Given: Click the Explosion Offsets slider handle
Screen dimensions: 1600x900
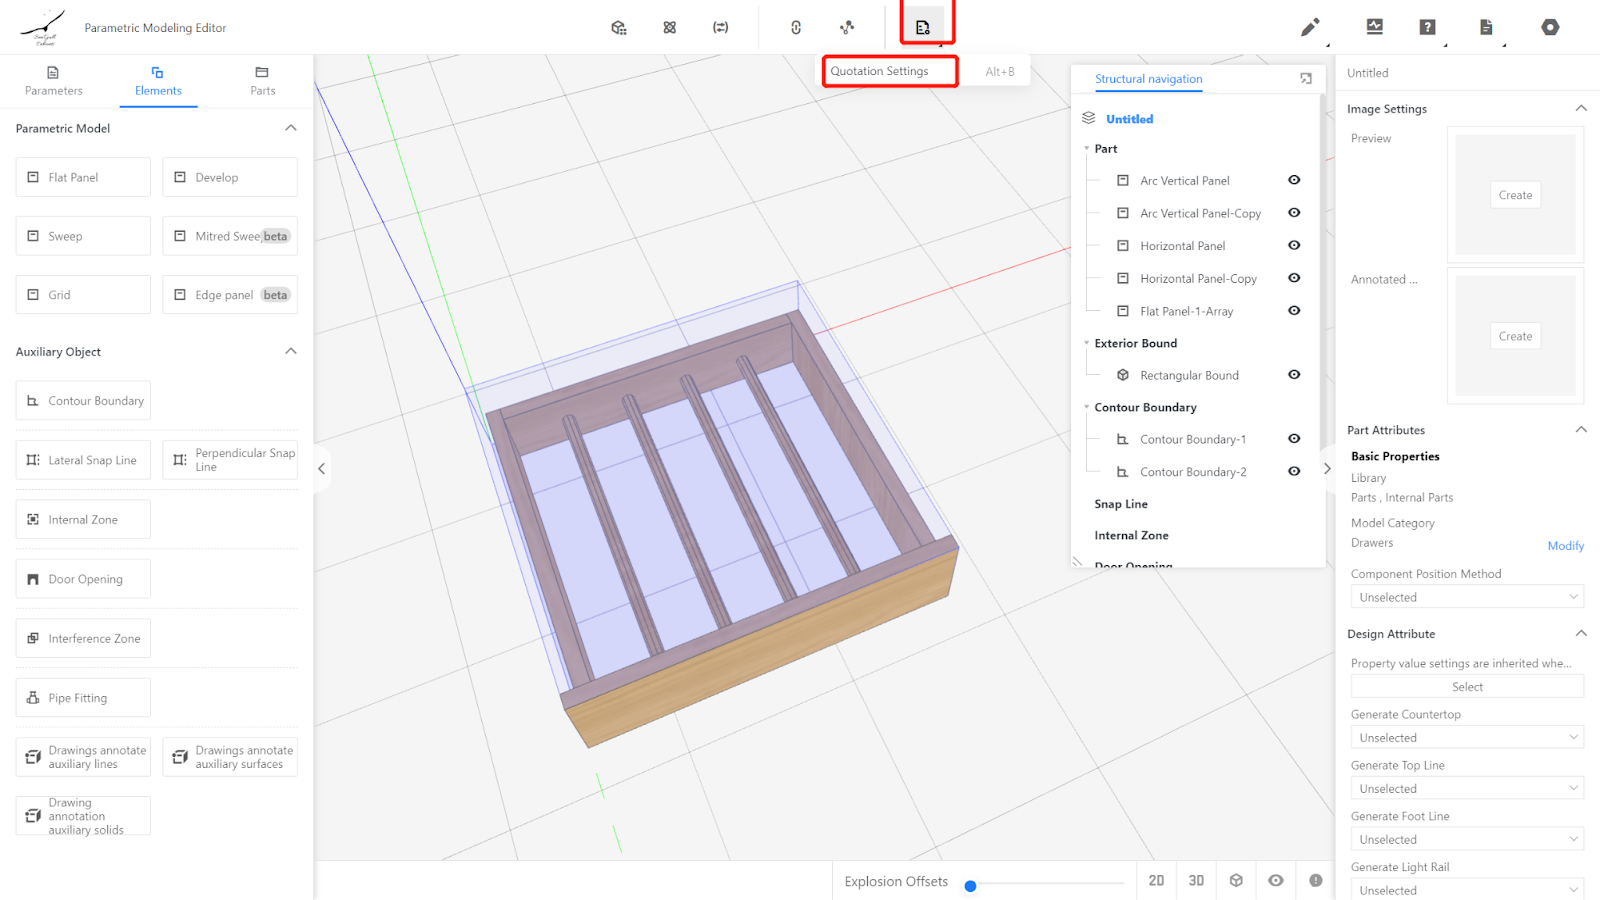Looking at the screenshot, I should [970, 886].
